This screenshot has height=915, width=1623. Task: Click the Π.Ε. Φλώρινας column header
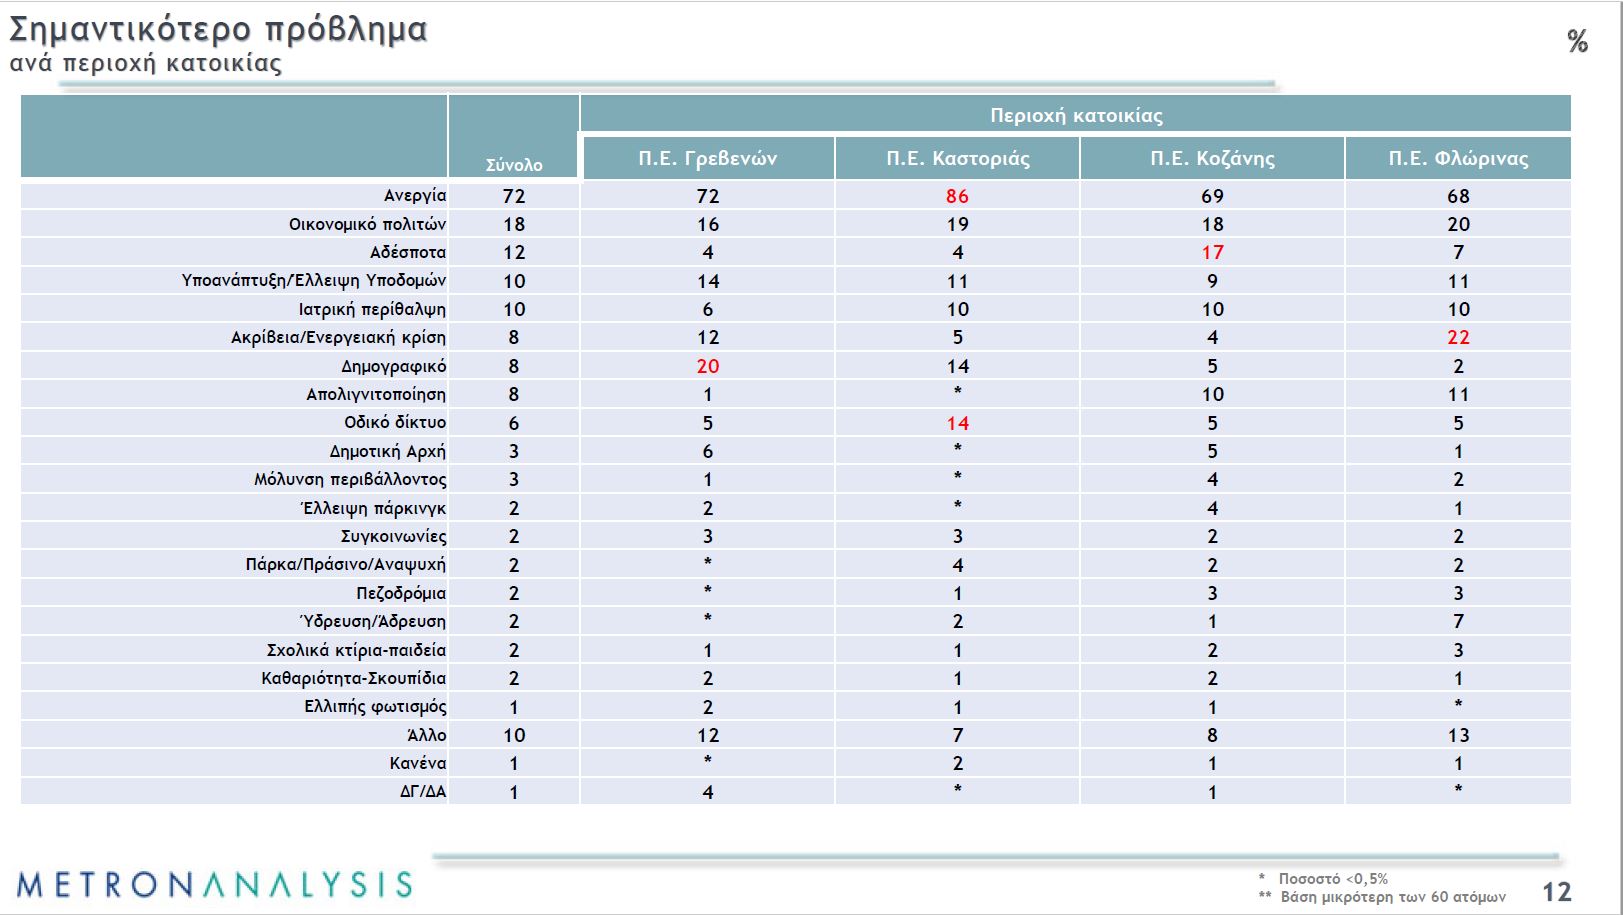(1458, 158)
